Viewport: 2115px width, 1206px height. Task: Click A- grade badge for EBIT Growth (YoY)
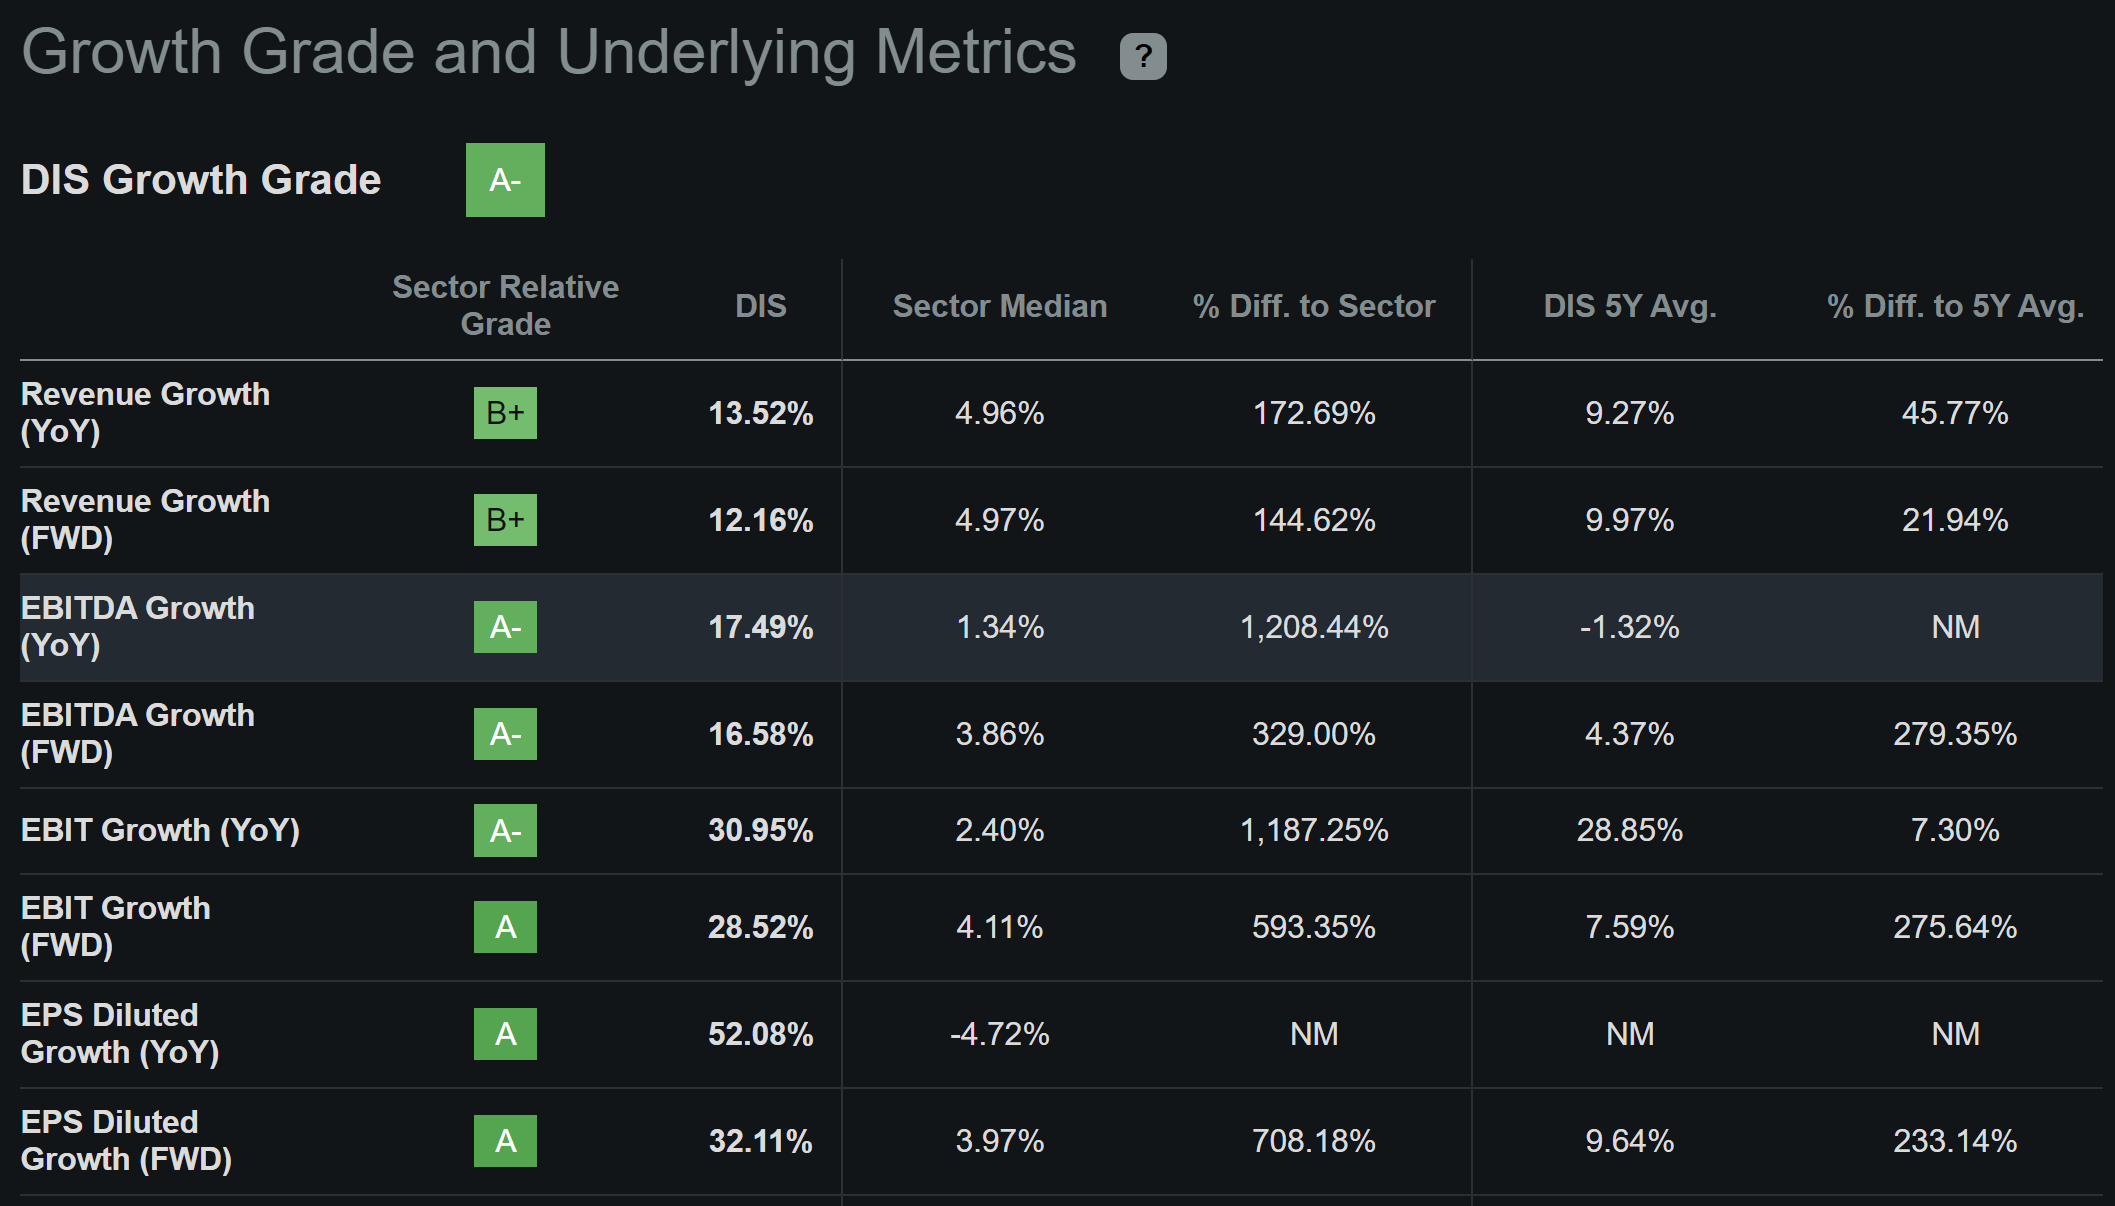(505, 830)
